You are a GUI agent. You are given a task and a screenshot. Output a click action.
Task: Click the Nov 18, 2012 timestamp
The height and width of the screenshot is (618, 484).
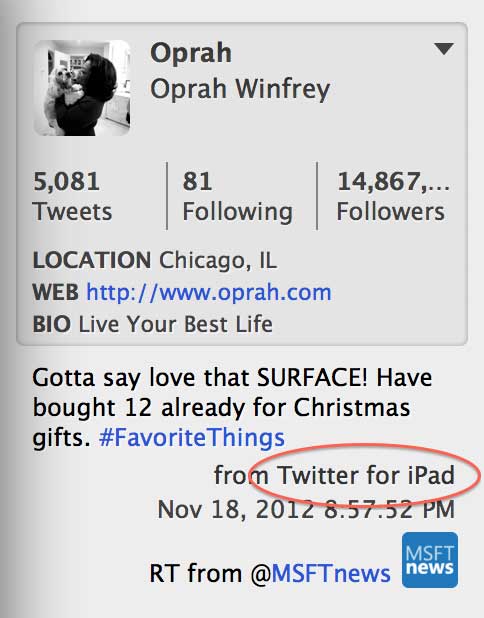point(306,509)
